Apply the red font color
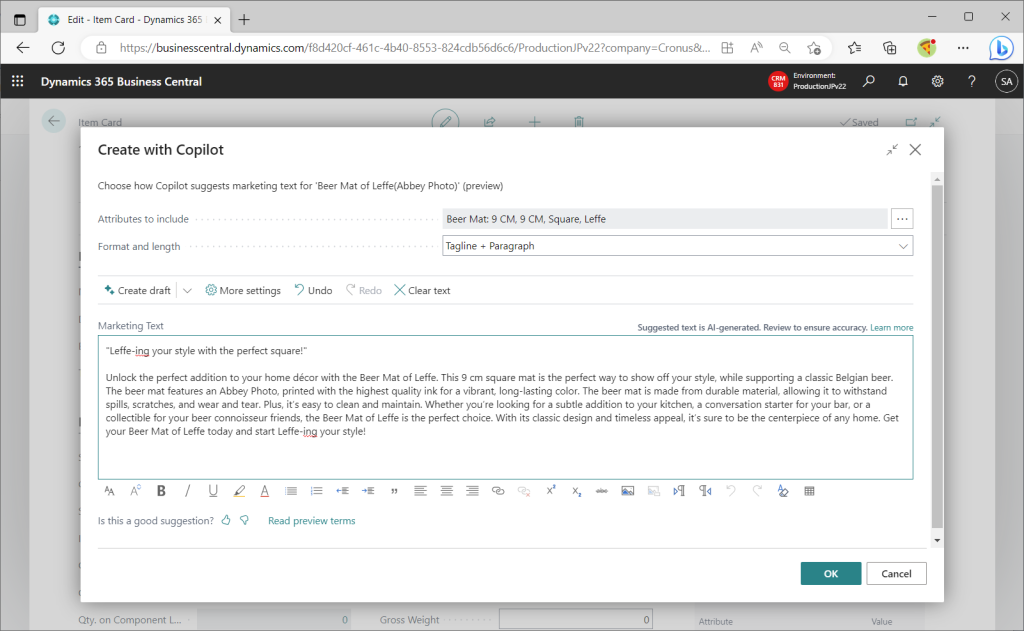Viewport: 1024px width, 631px height. click(x=264, y=491)
